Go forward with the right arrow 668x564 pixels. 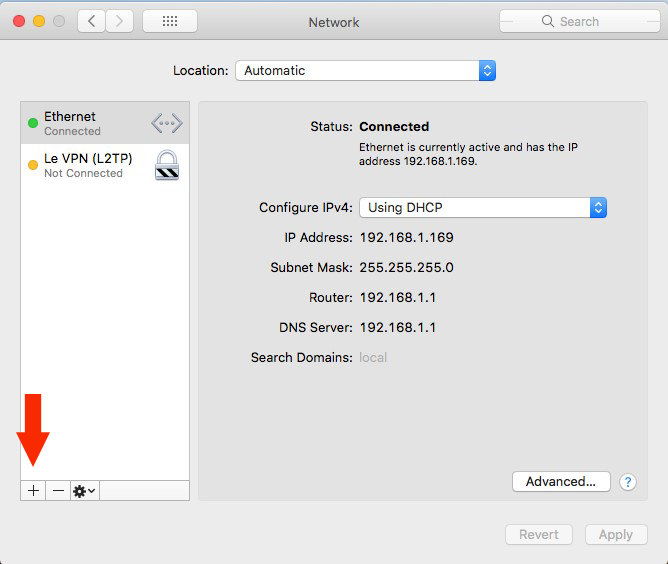(x=120, y=21)
